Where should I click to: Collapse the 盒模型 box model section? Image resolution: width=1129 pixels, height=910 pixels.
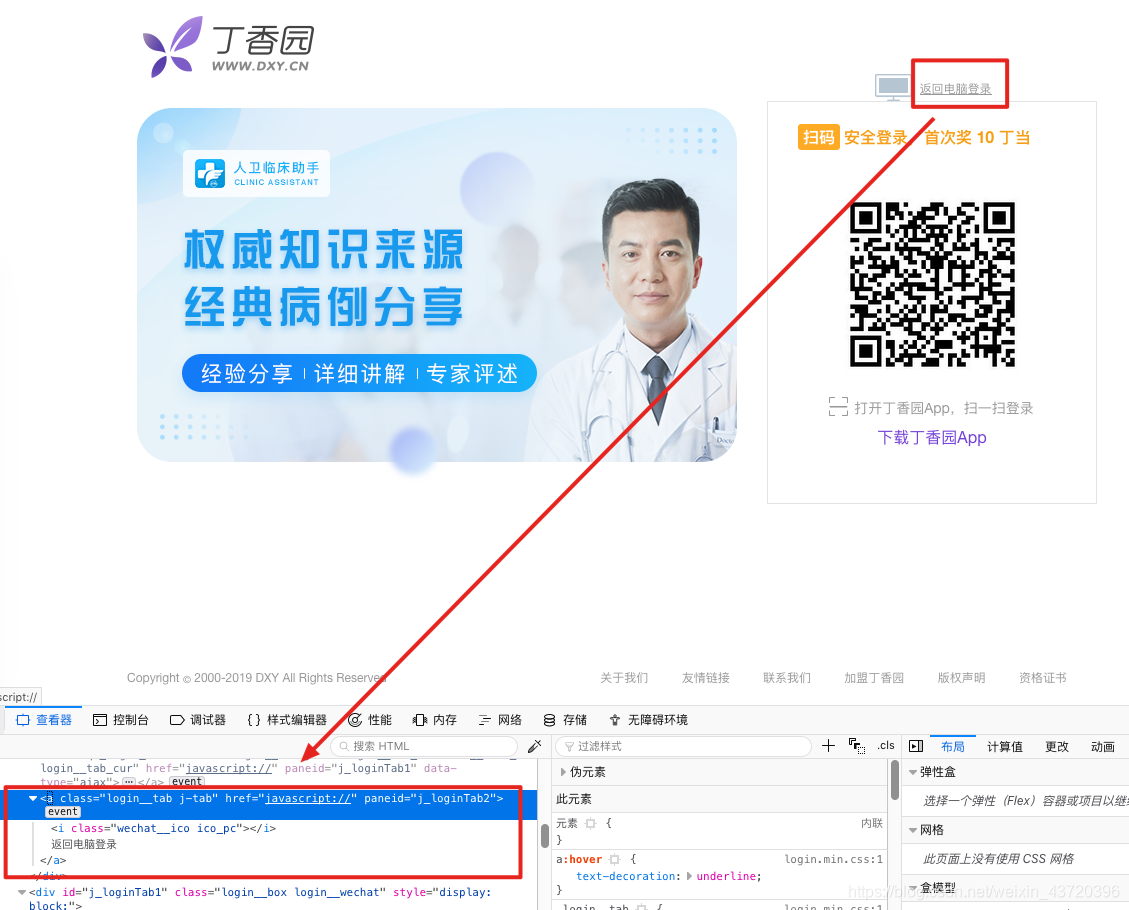coord(913,888)
